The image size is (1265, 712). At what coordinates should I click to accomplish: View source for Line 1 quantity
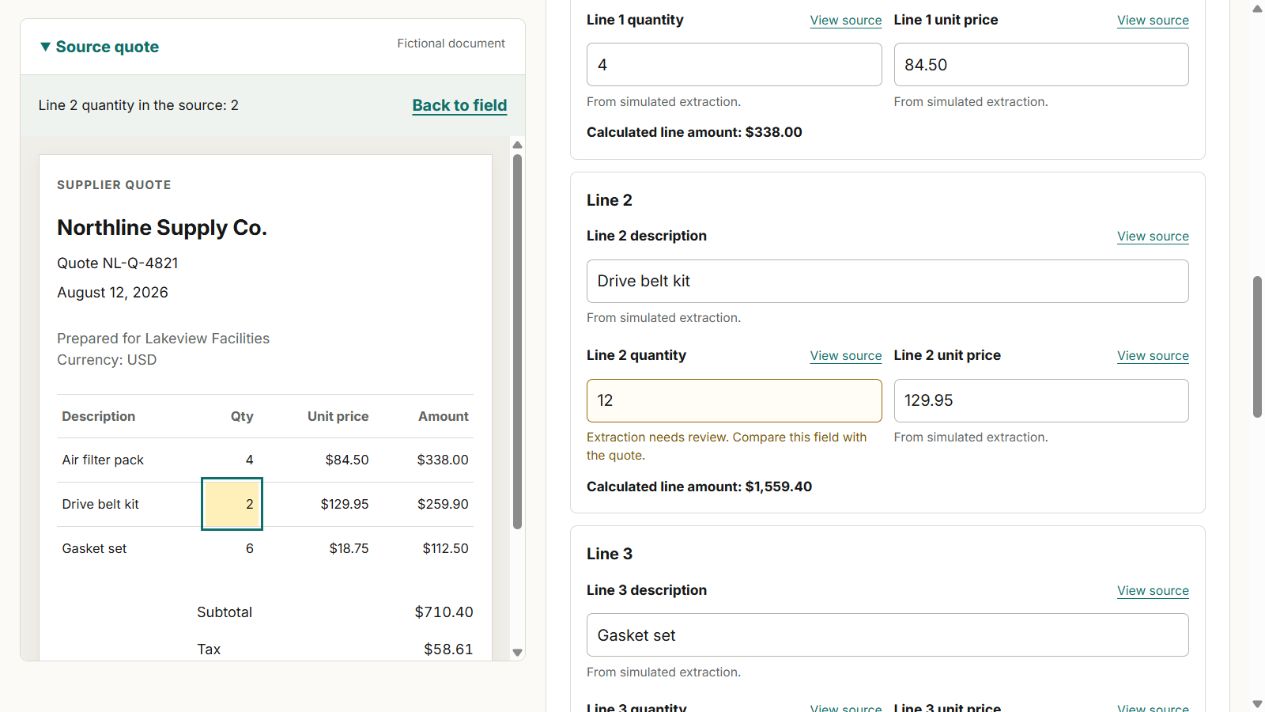[845, 20]
